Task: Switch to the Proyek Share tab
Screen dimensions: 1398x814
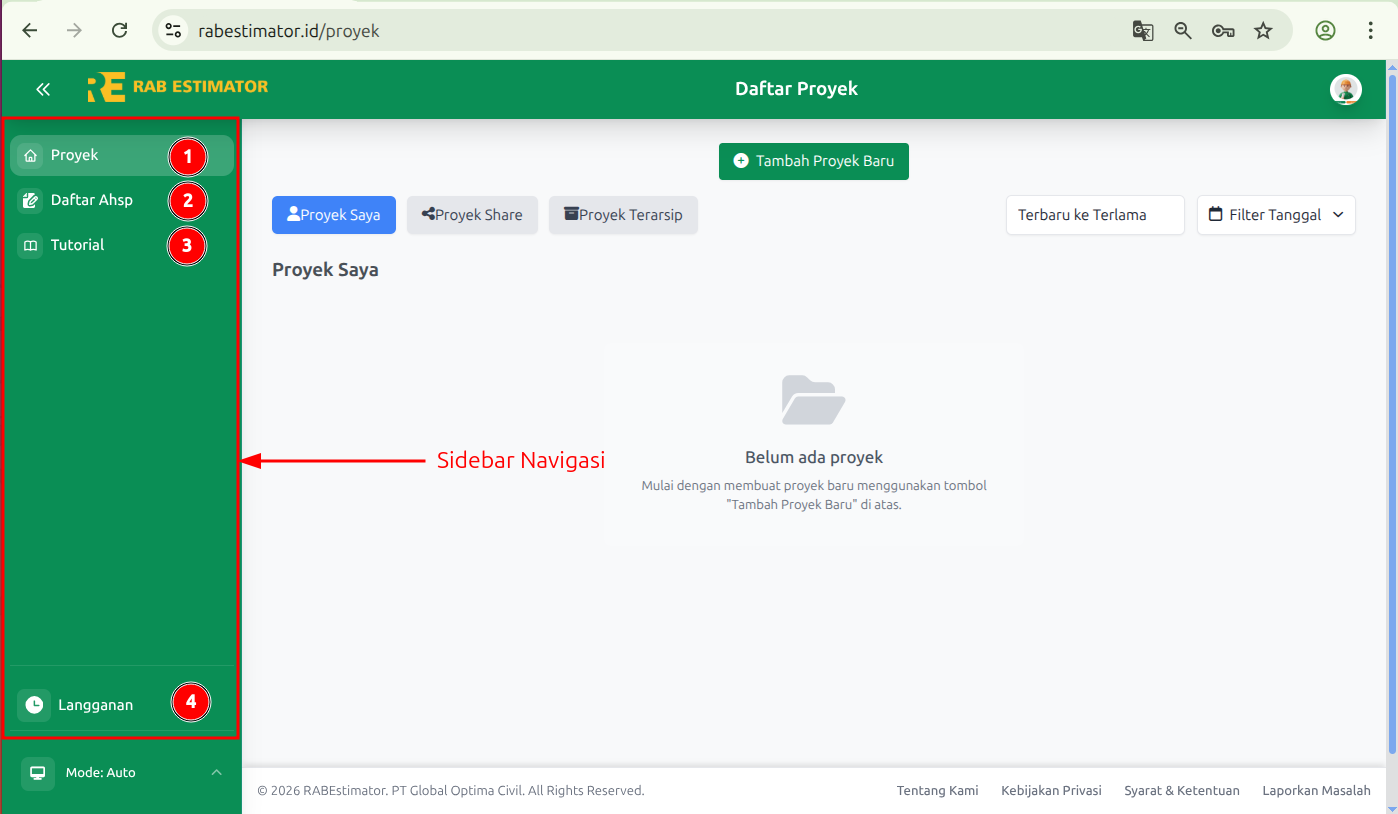Action: tap(472, 215)
